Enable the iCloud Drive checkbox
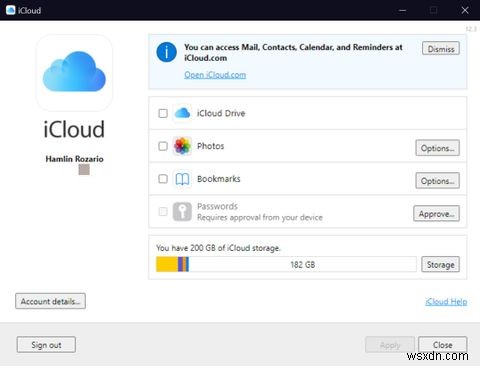This screenshot has width=480, height=366. [163, 113]
